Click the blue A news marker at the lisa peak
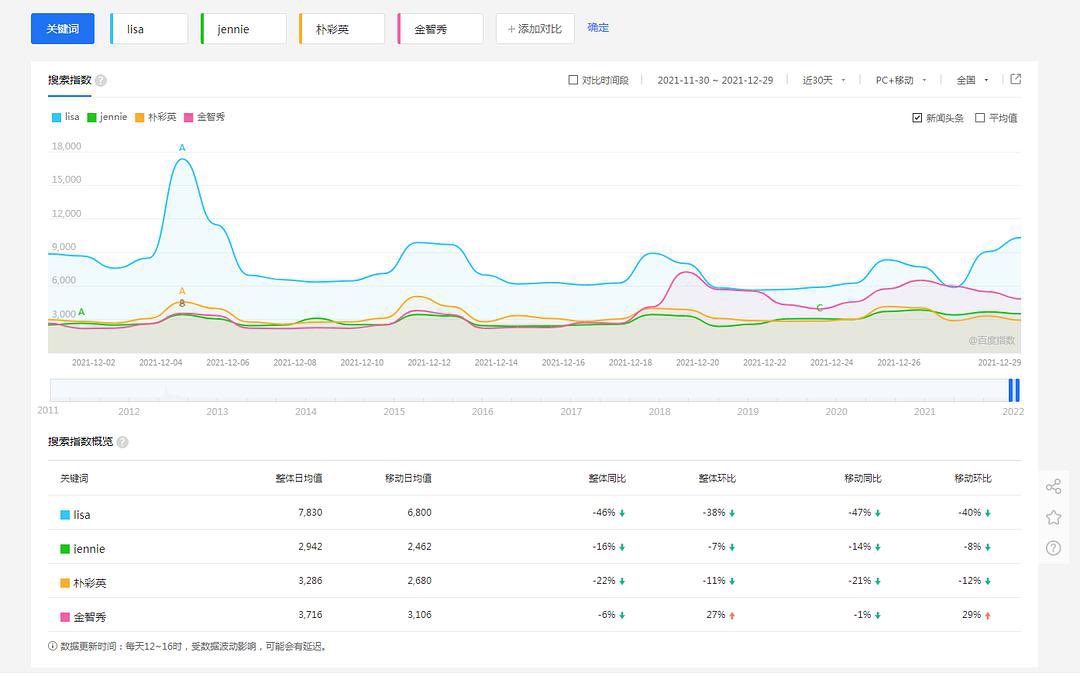The height and width of the screenshot is (676, 1080). tap(182, 147)
